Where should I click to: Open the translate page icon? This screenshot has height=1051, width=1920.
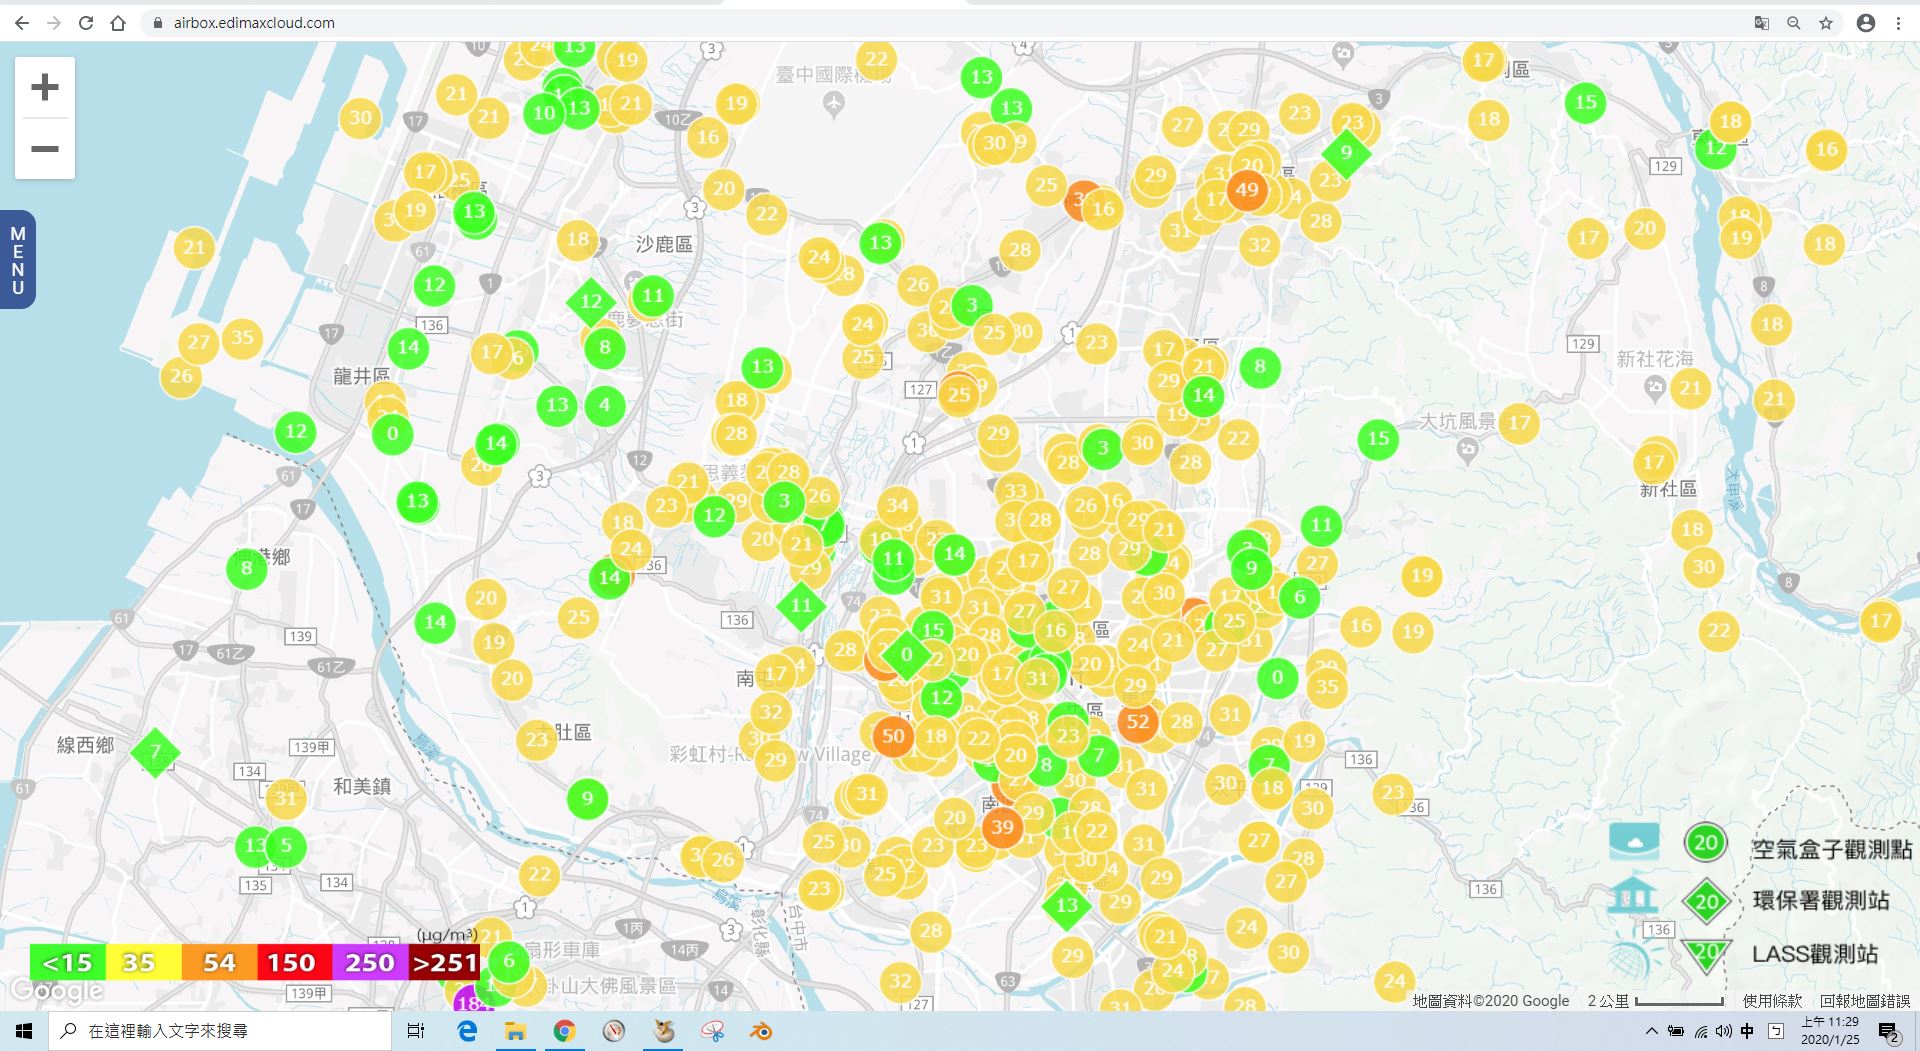pyautogui.click(x=1762, y=22)
